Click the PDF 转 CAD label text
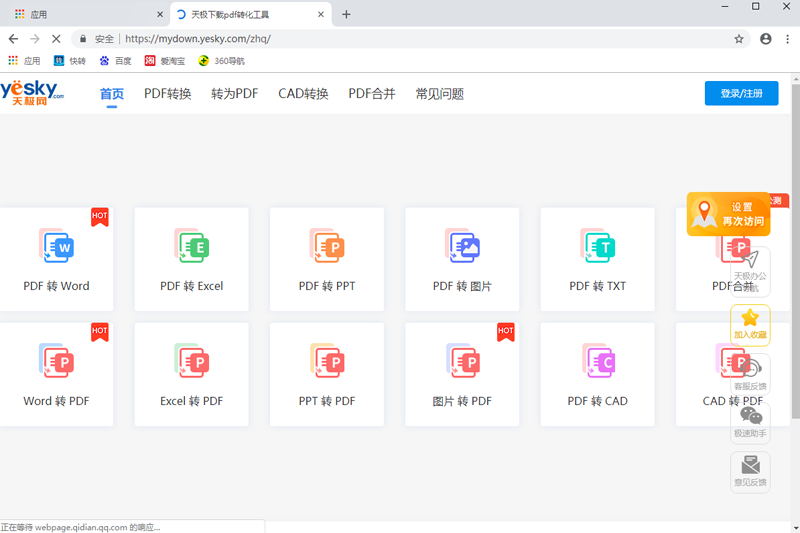 pos(597,401)
